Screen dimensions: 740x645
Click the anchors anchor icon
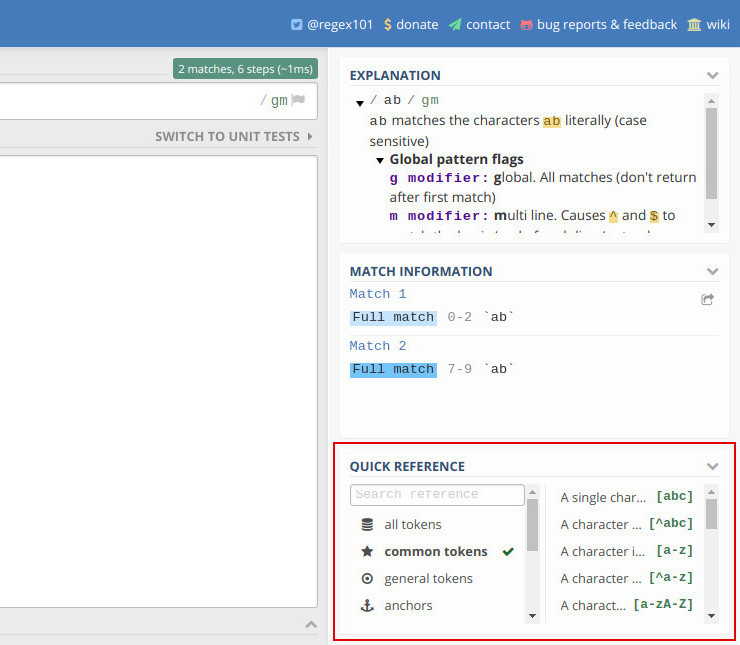[x=367, y=605]
